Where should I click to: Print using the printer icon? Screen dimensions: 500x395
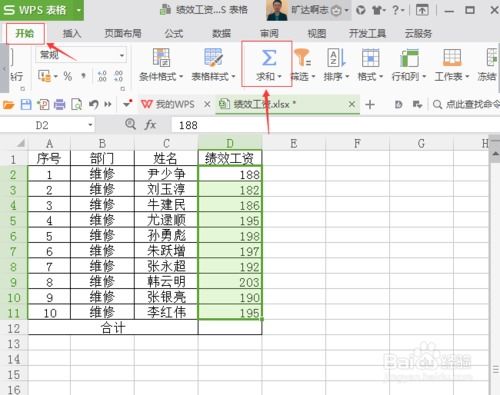60,105
